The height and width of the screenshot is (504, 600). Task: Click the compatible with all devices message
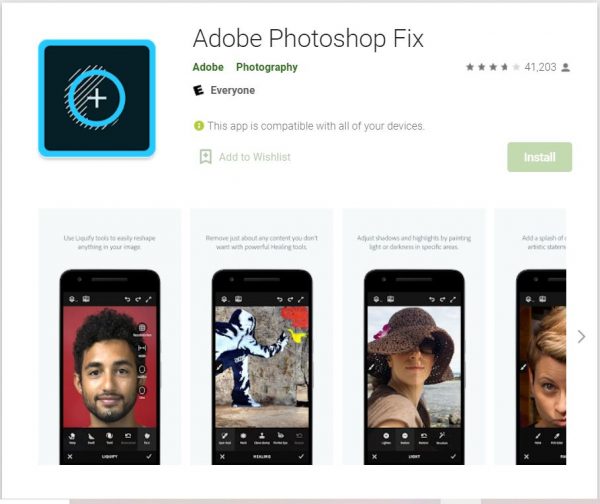pos(316,126)
